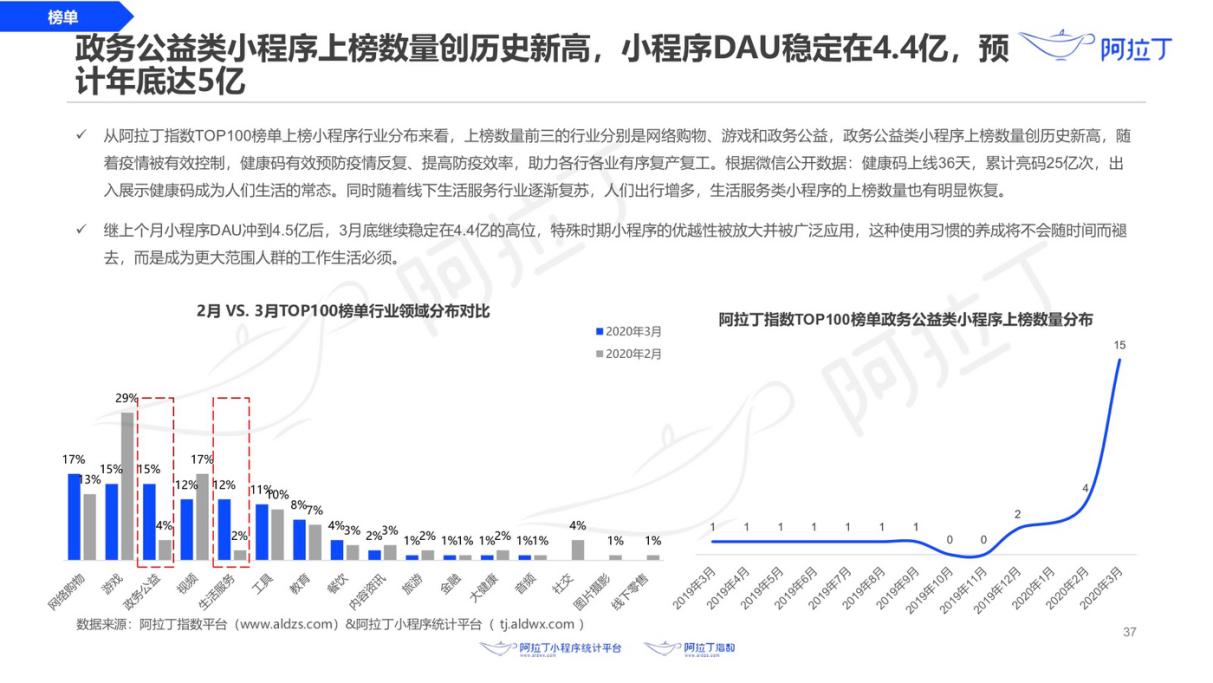Click the blue 2020年3月 legend swatch
Image resolution: width=1213 pixels, height=683 pixels.
pyautogui.click(x=598, y=331)
